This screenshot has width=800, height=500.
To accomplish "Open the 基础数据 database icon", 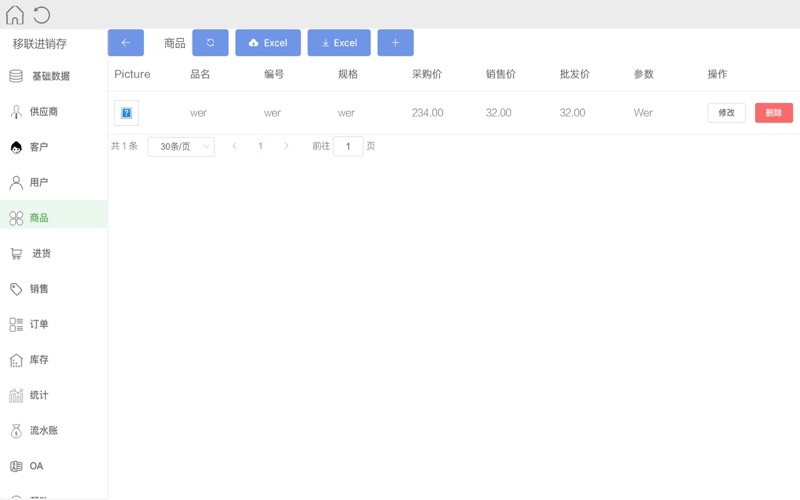I will point(16,76).
